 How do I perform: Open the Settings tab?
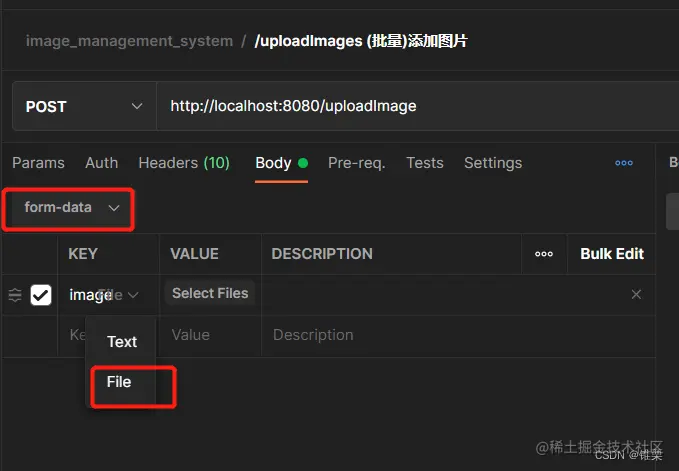(x=493, y=163)
